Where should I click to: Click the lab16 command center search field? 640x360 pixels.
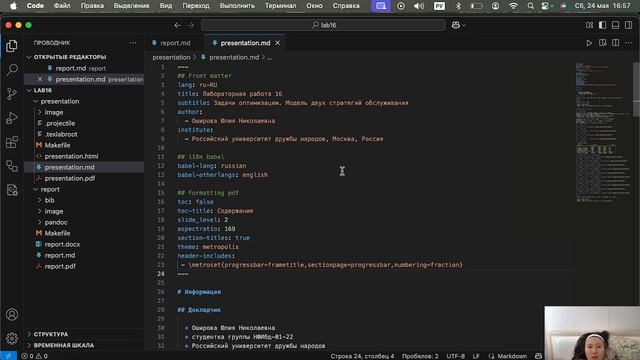[323, 25]
